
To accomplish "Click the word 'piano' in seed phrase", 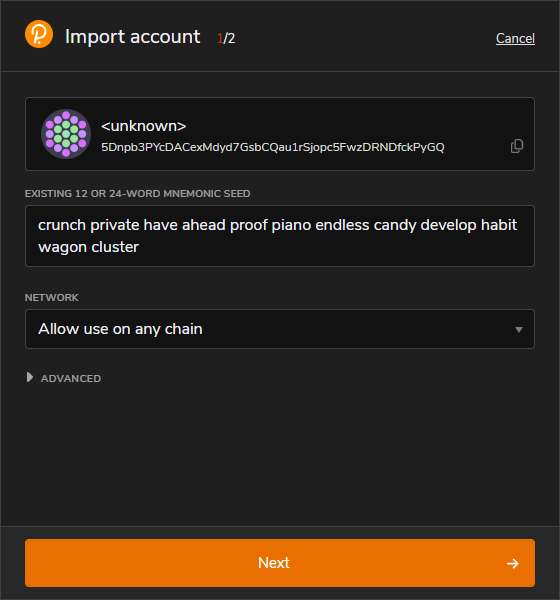I will coord(291,225).
